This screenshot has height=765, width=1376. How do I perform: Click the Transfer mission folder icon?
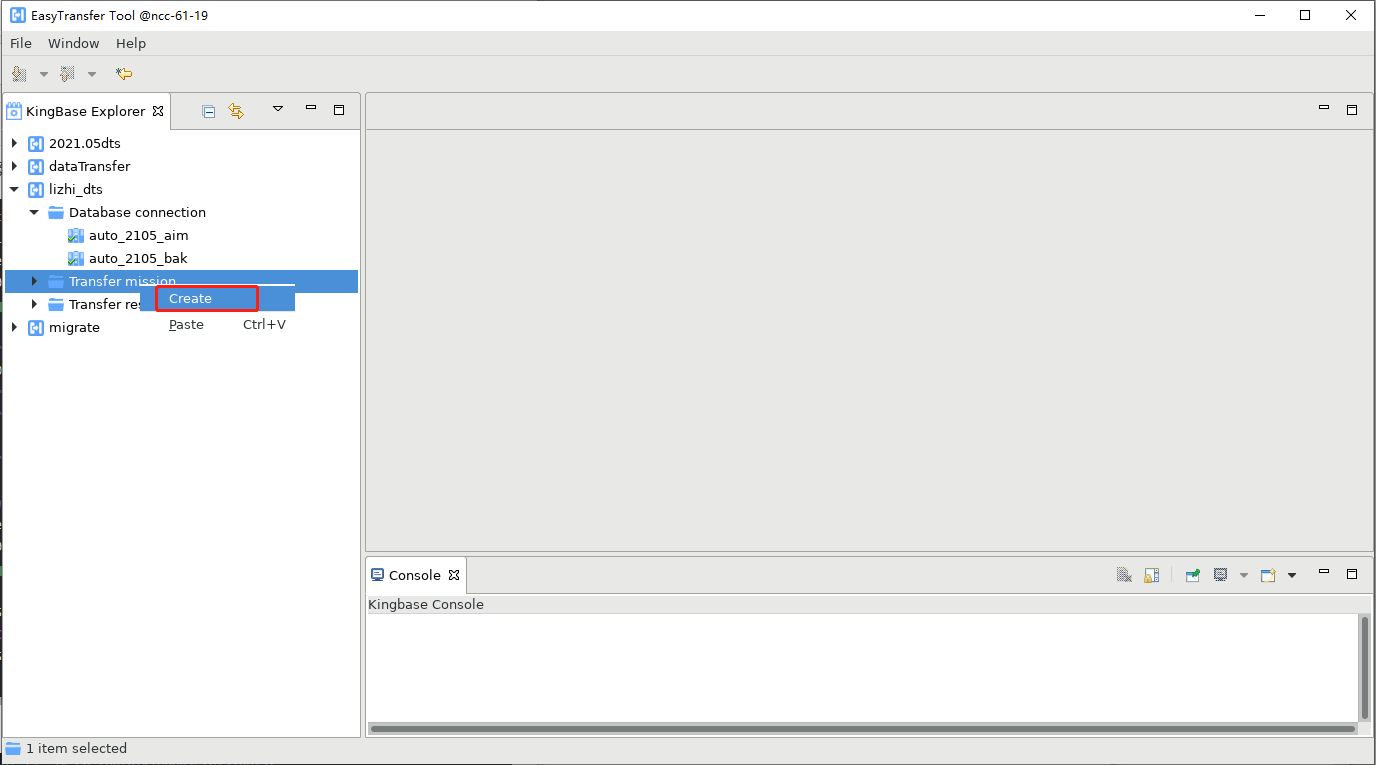coord(56,281)
